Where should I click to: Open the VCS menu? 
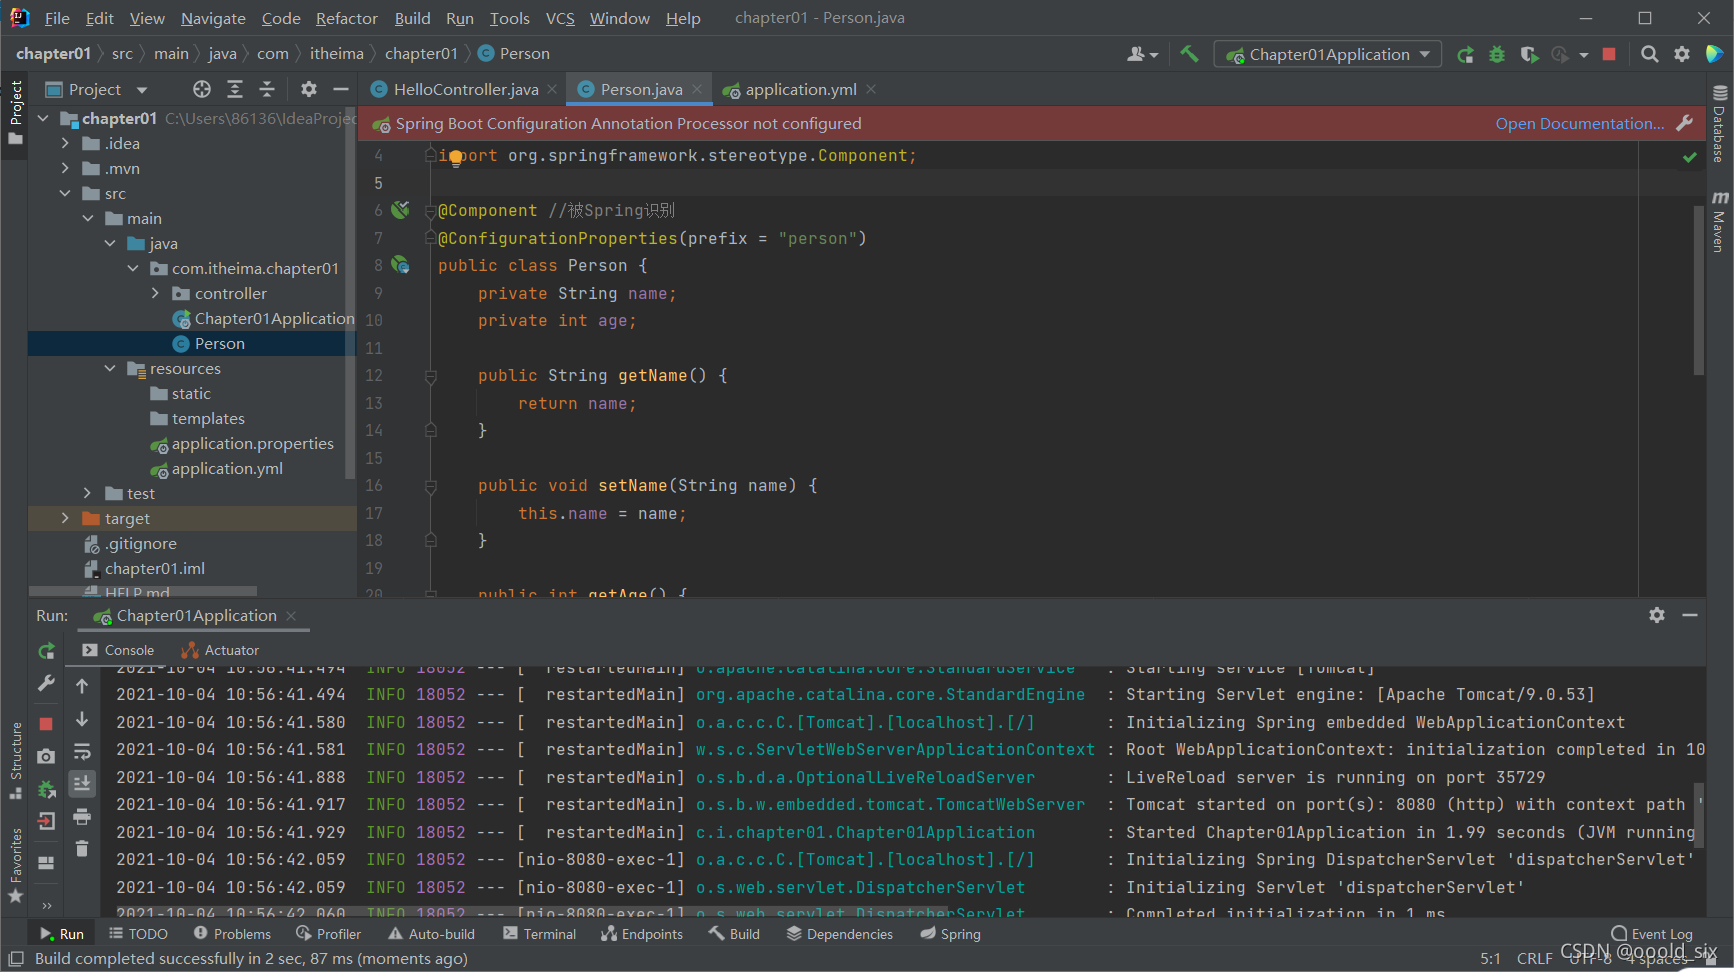[x=560, y=18]
